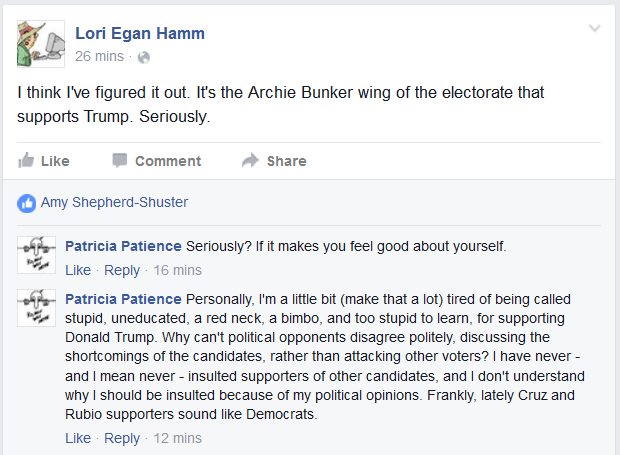
Task: Click the 16 mins comment timestamp
Action: coord(178,270)
